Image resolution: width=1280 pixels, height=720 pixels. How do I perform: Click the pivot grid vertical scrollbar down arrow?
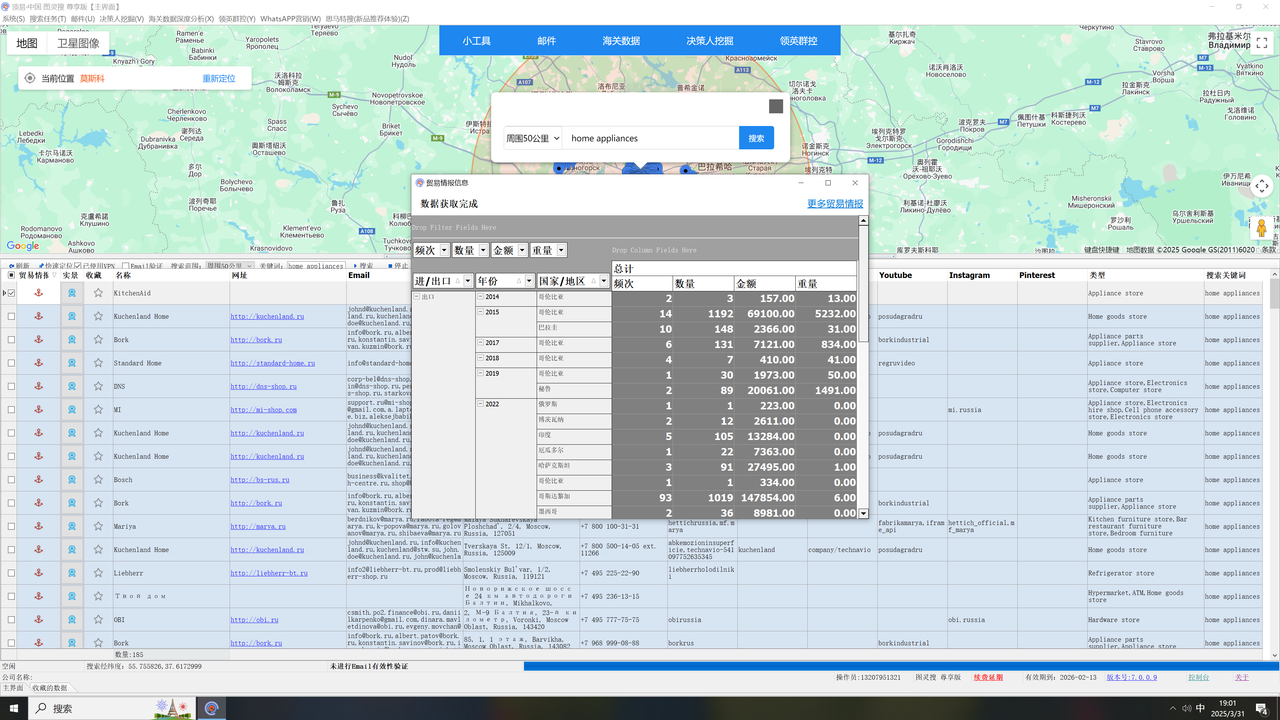[x=864, y=513]
